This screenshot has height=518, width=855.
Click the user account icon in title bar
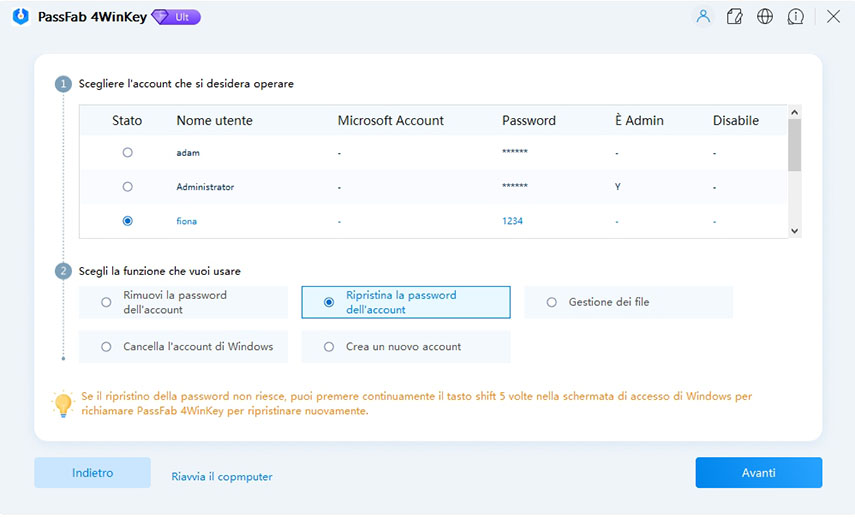[703, 17]
